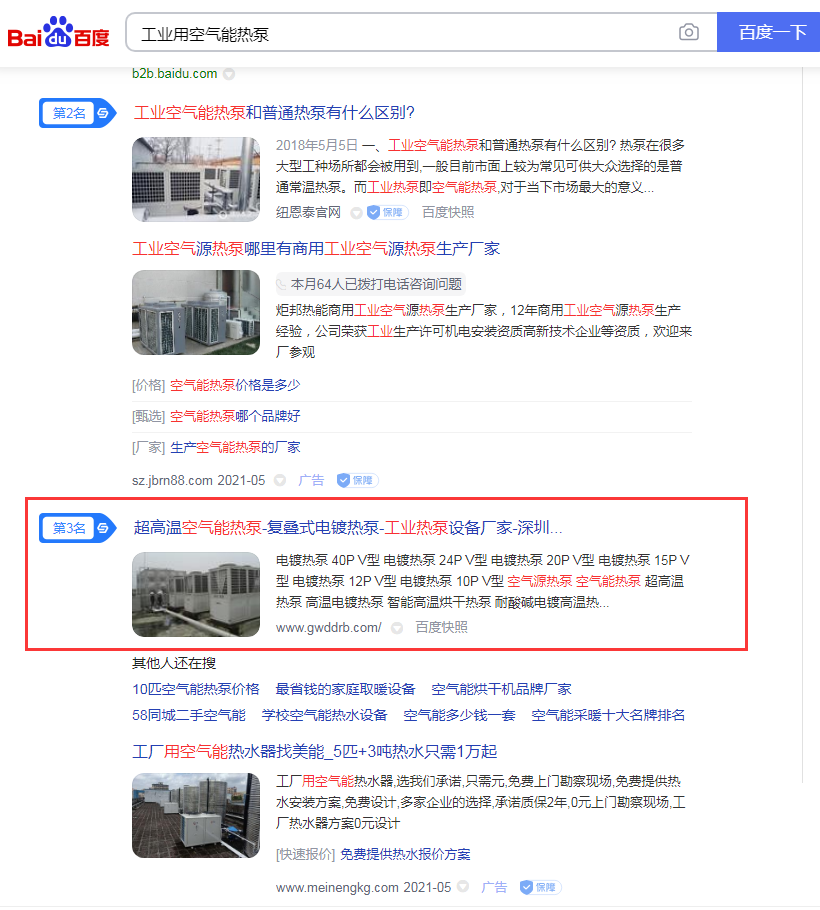Click the 本月64人已拨打电话咨询问题 phone label
Image resolution: width=820 pixels, height=910 pixels.
(x=370, y=284)
